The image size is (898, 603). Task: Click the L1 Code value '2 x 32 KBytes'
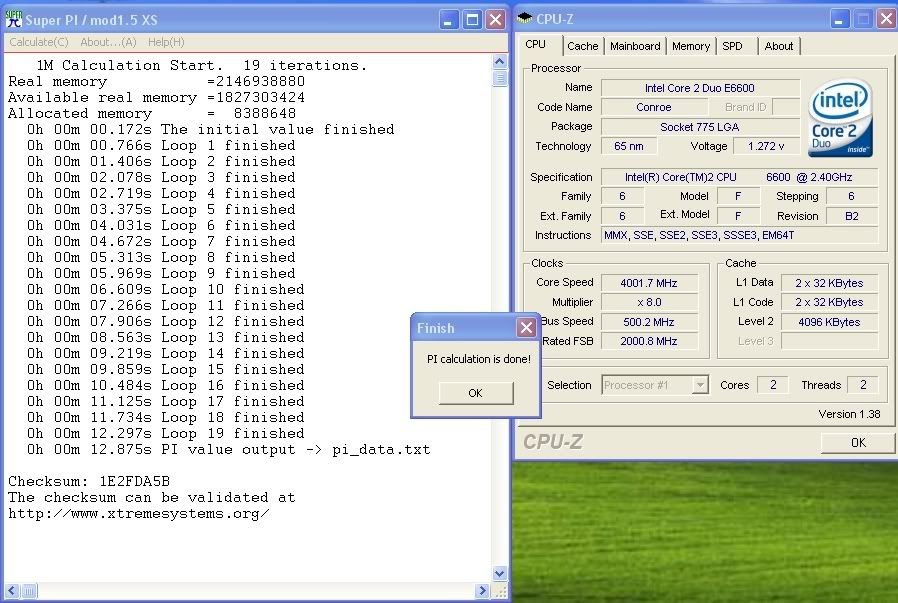pos(829,302)
